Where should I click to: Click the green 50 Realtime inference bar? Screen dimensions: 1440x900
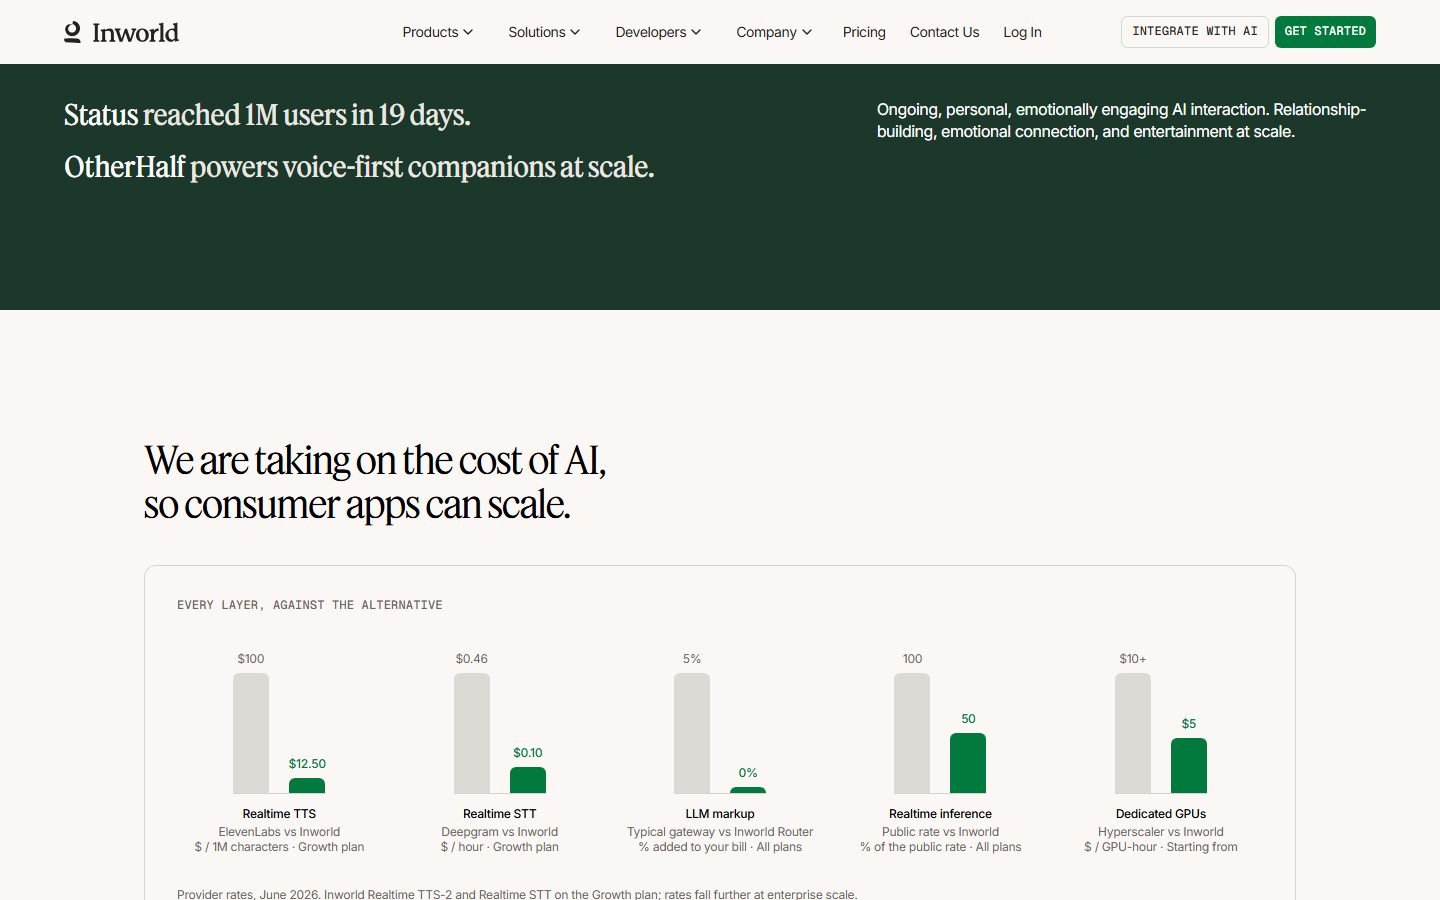[968, 763]
